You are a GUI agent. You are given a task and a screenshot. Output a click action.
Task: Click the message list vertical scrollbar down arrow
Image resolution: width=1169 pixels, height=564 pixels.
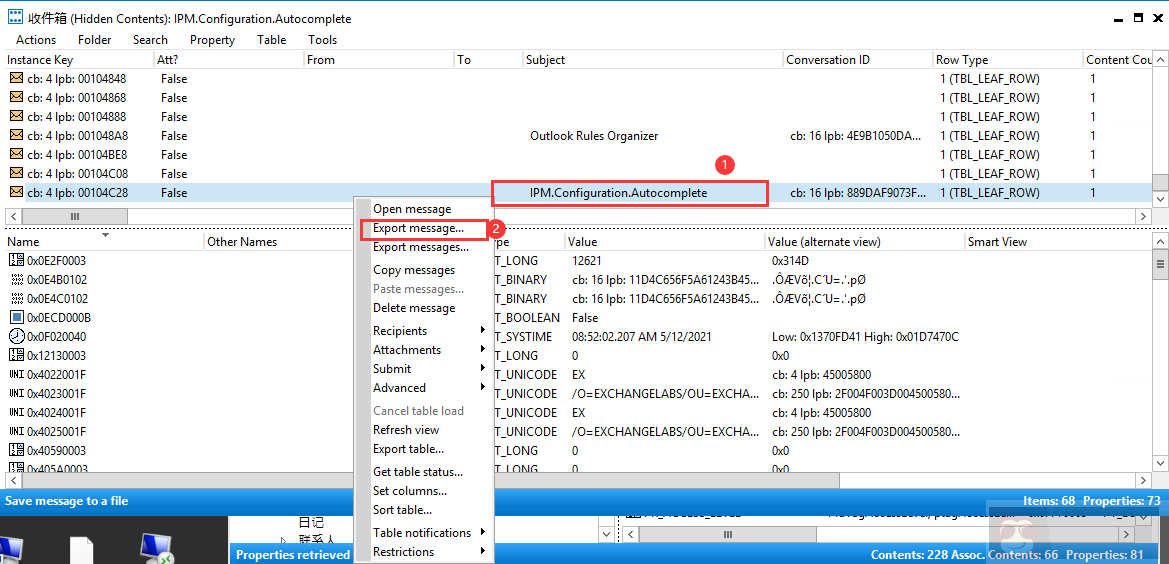(x=1160, y=200)
